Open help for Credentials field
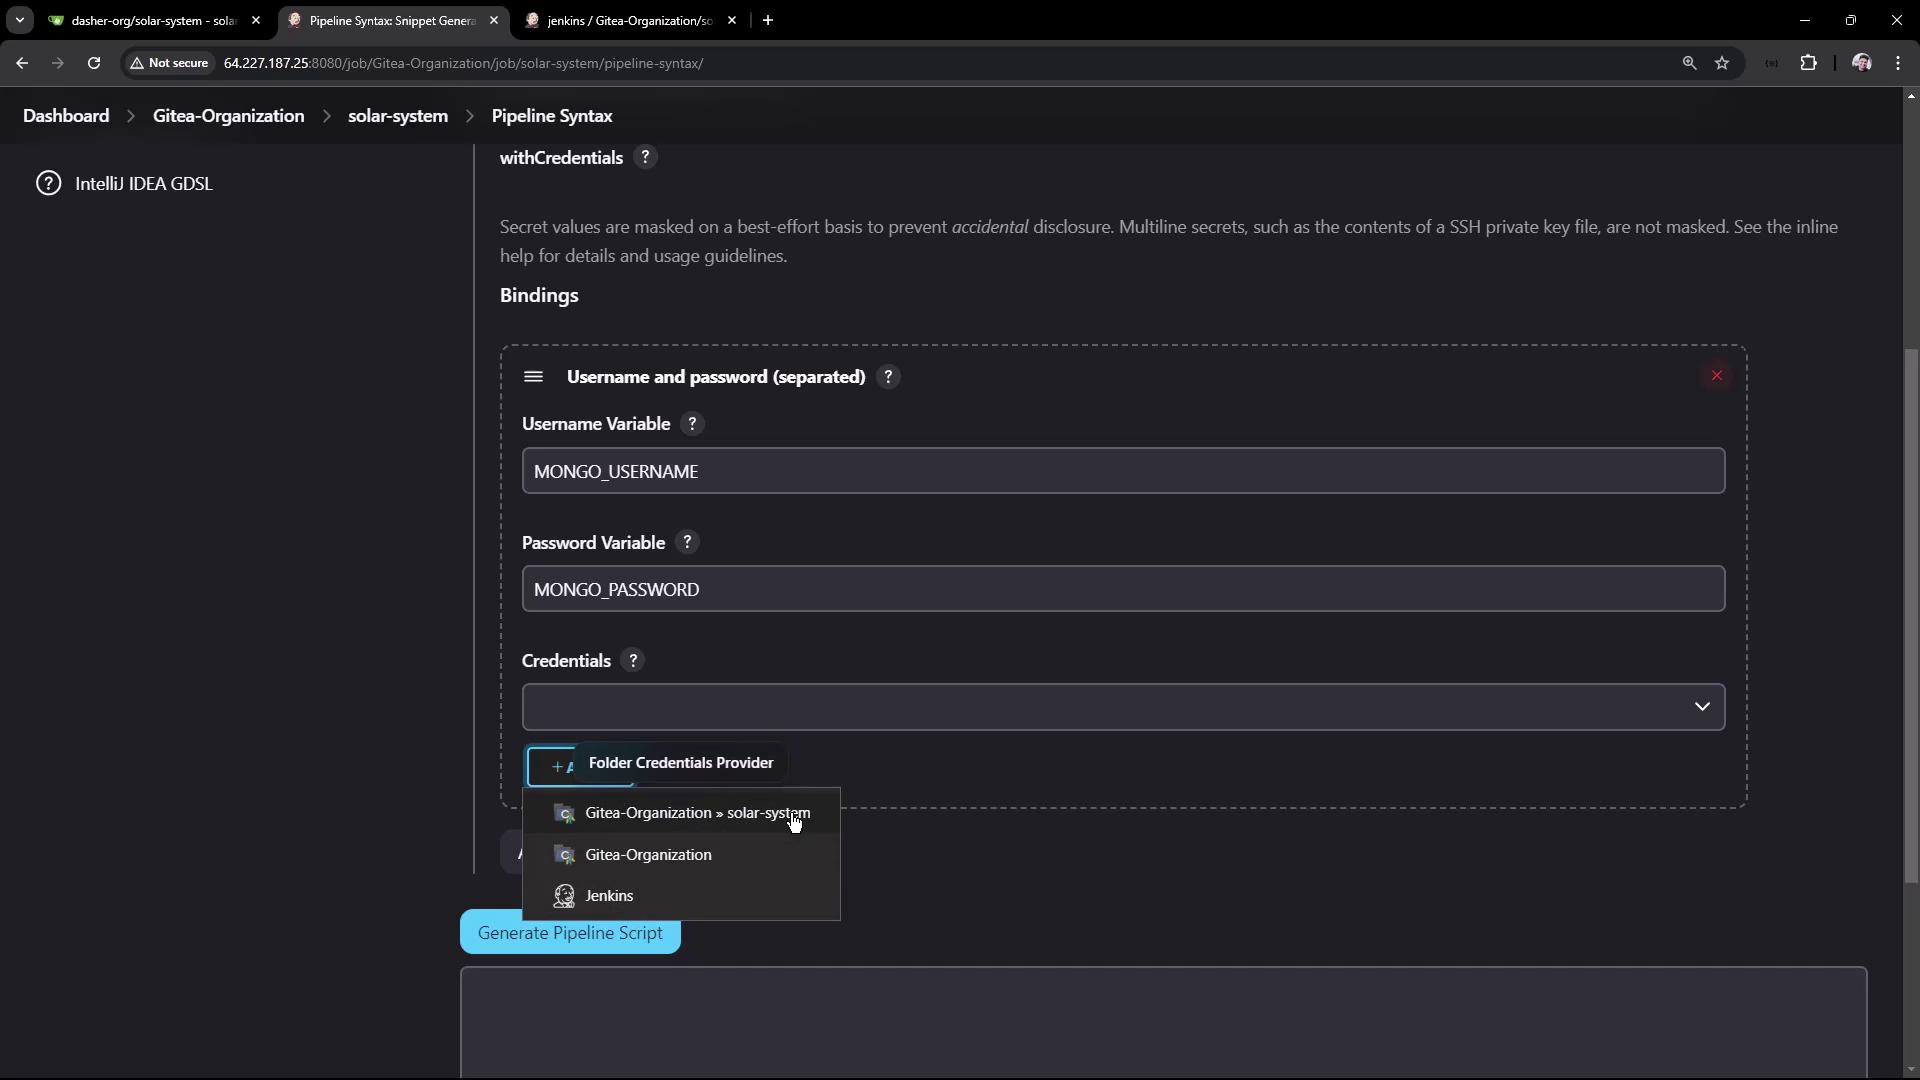The width and height of the screenshot is (1920, 1080). click(x=633, y=661)
